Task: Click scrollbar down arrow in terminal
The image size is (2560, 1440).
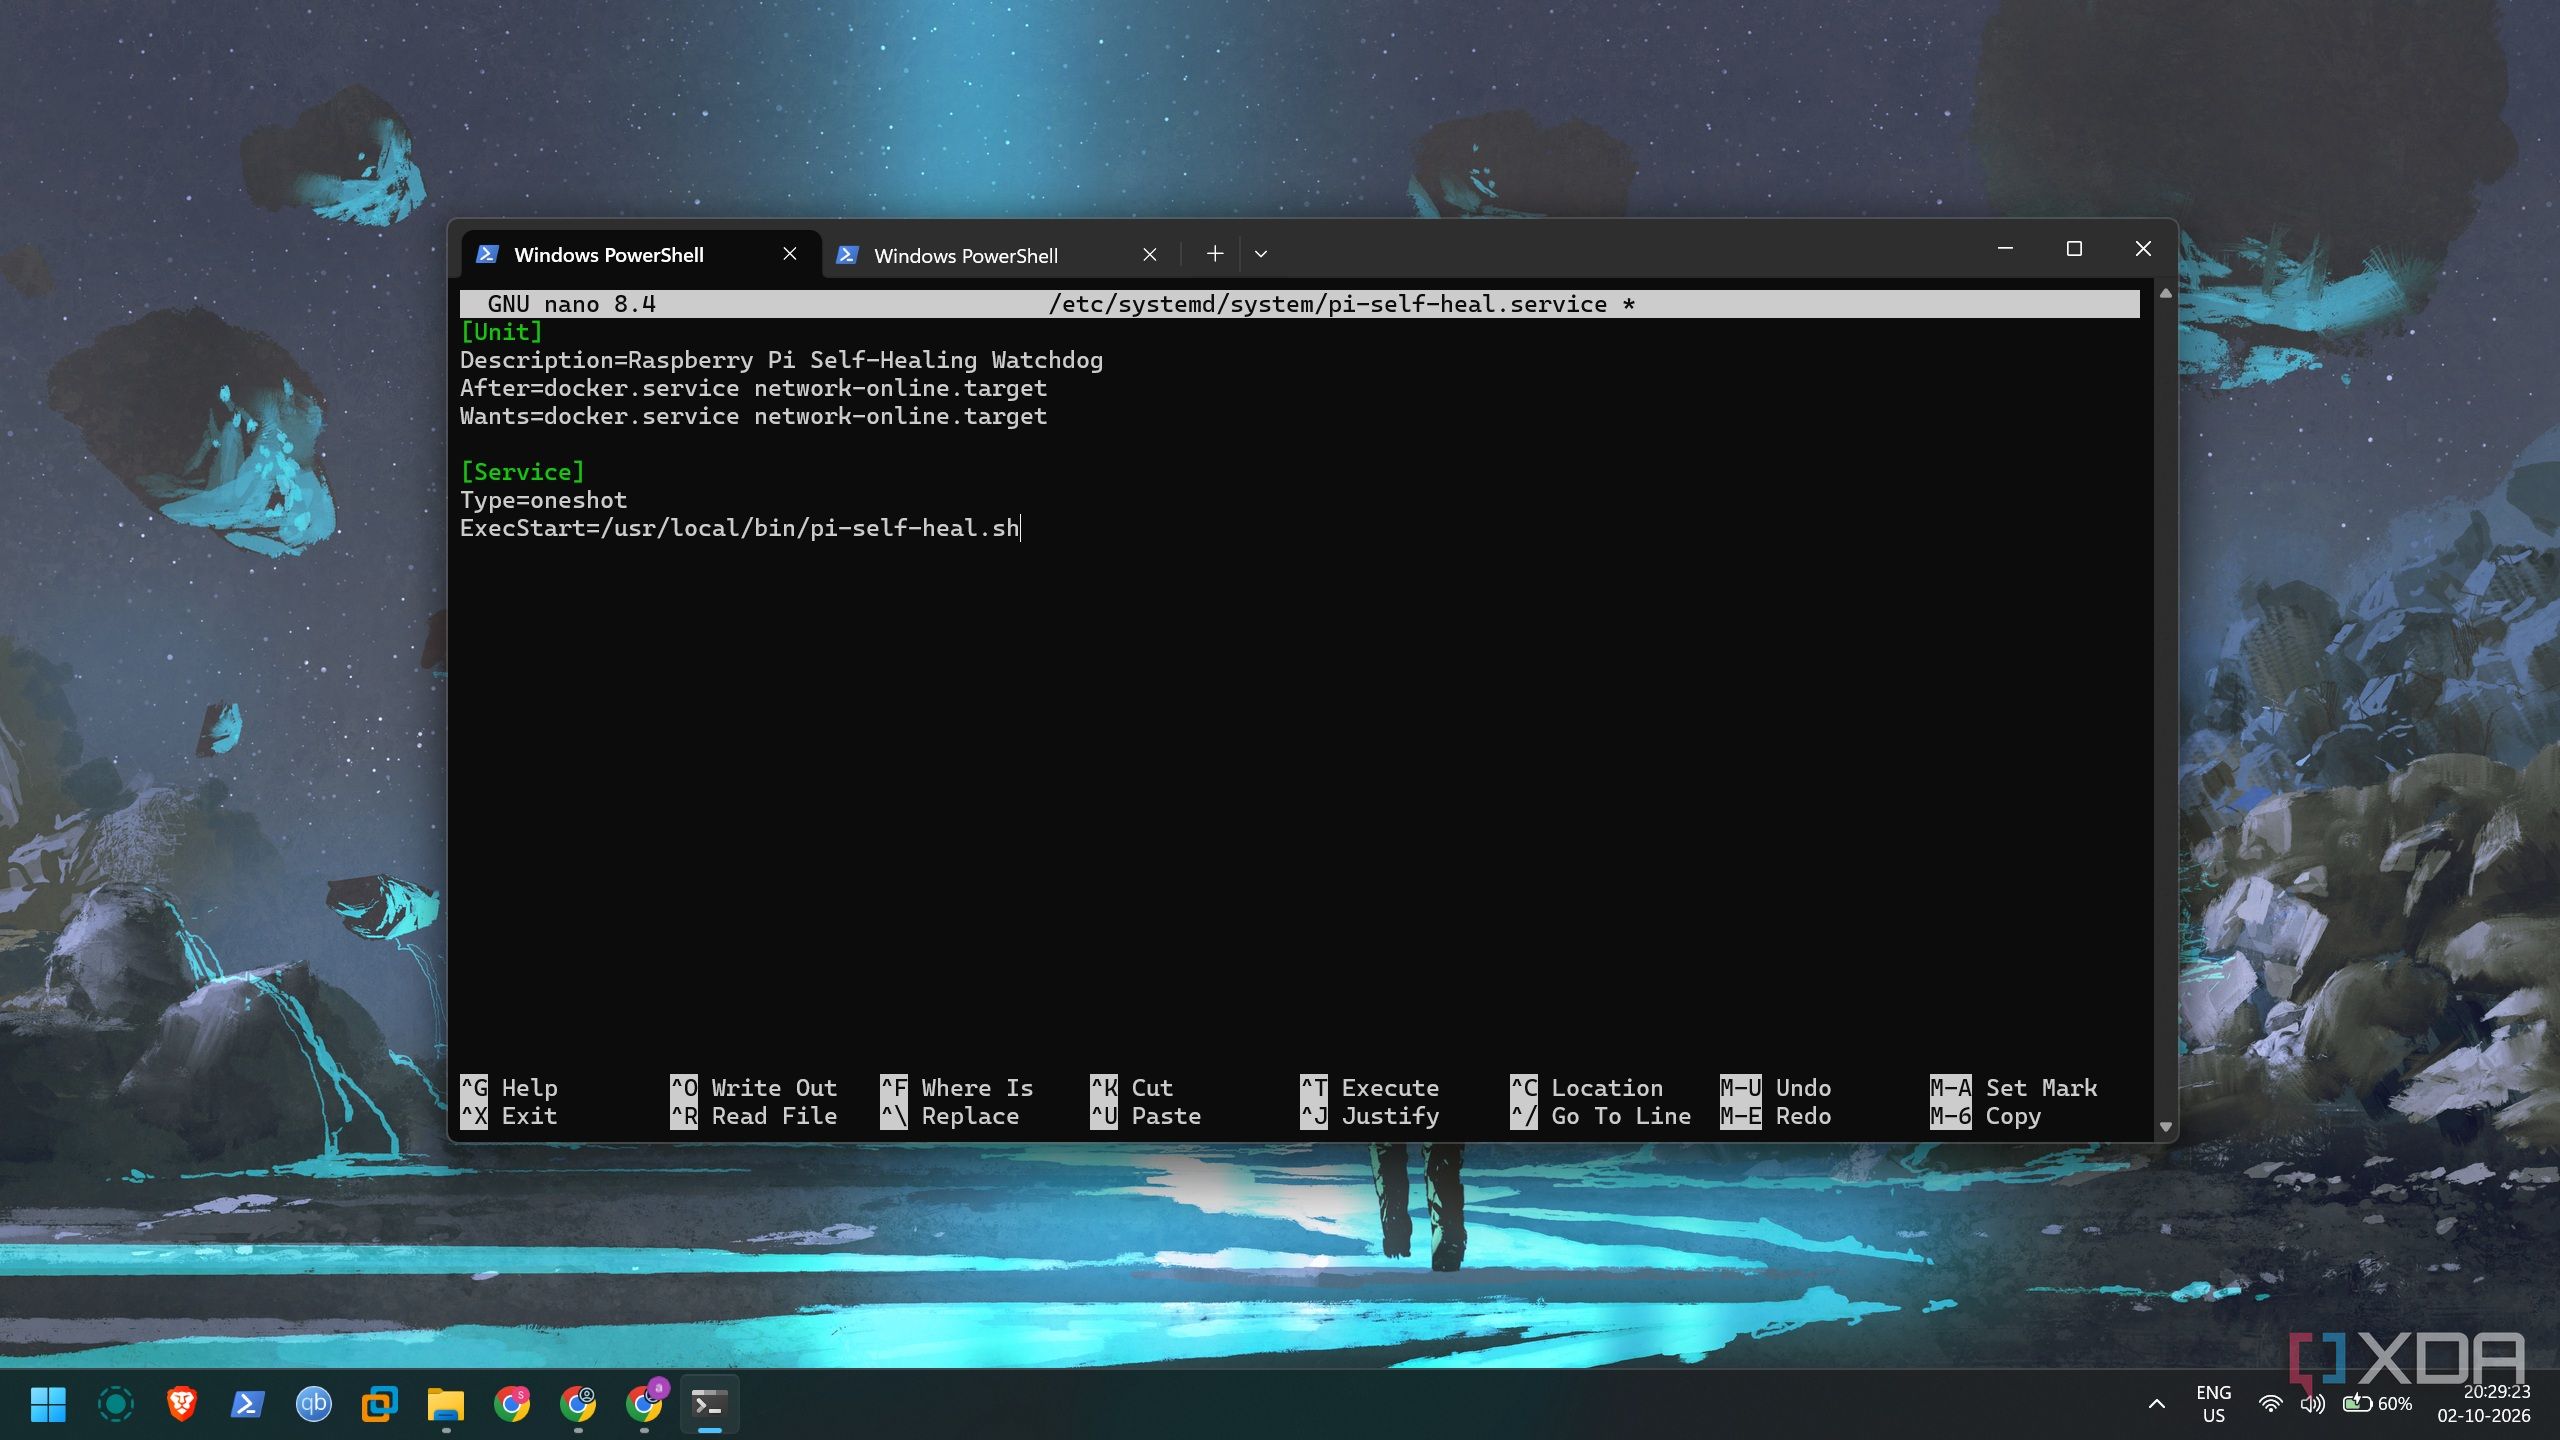Action: click(x=2165, y=1127)
